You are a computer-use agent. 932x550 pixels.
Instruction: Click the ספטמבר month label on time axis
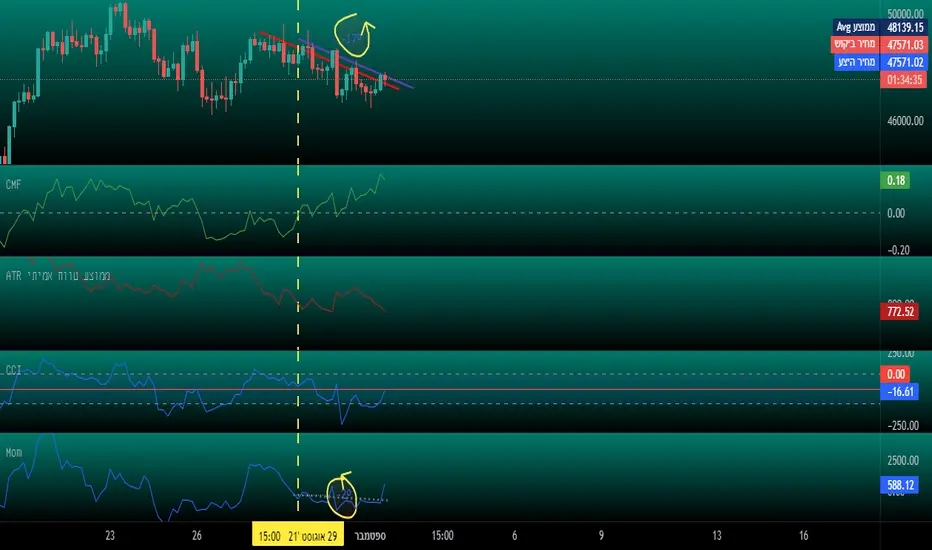click(x=370, y=536)
